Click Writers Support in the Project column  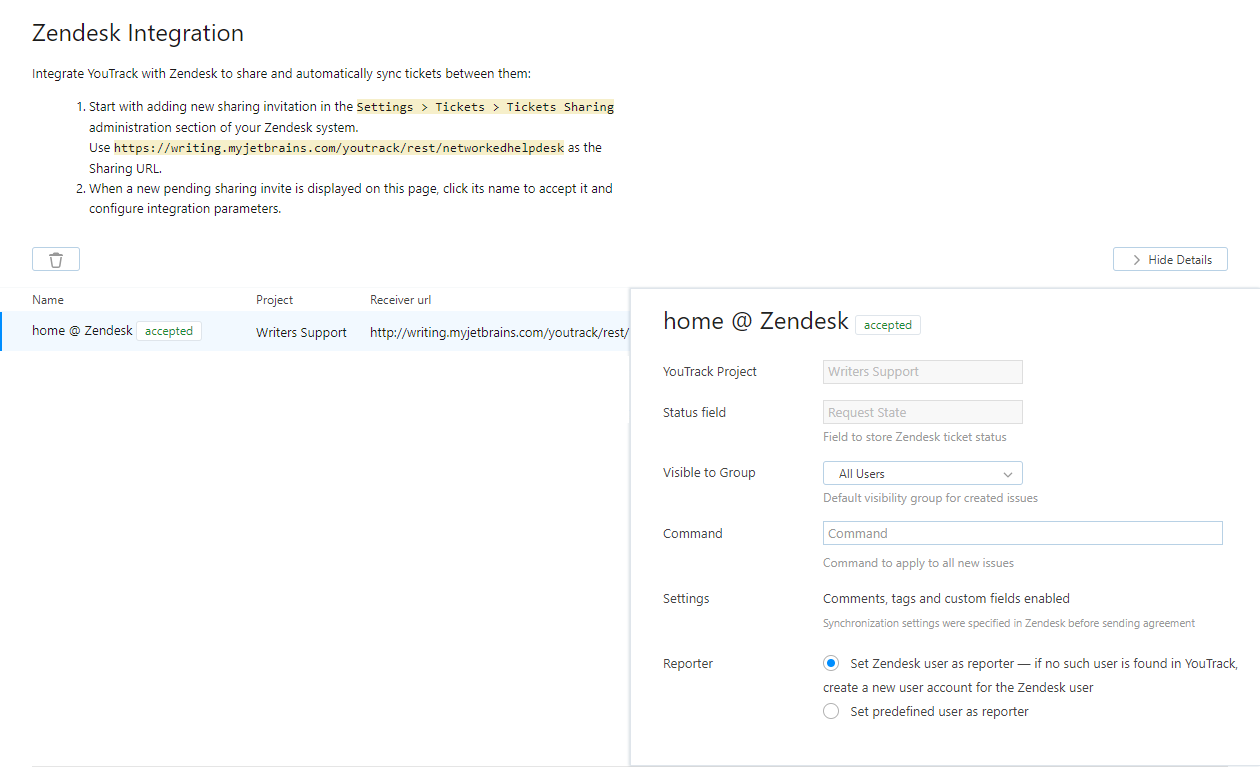coord(301,331)
